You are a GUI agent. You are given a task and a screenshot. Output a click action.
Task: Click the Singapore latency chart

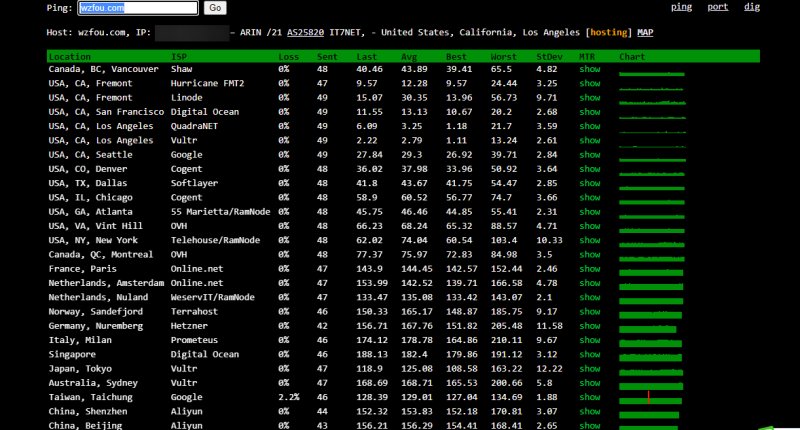[651, 356]
